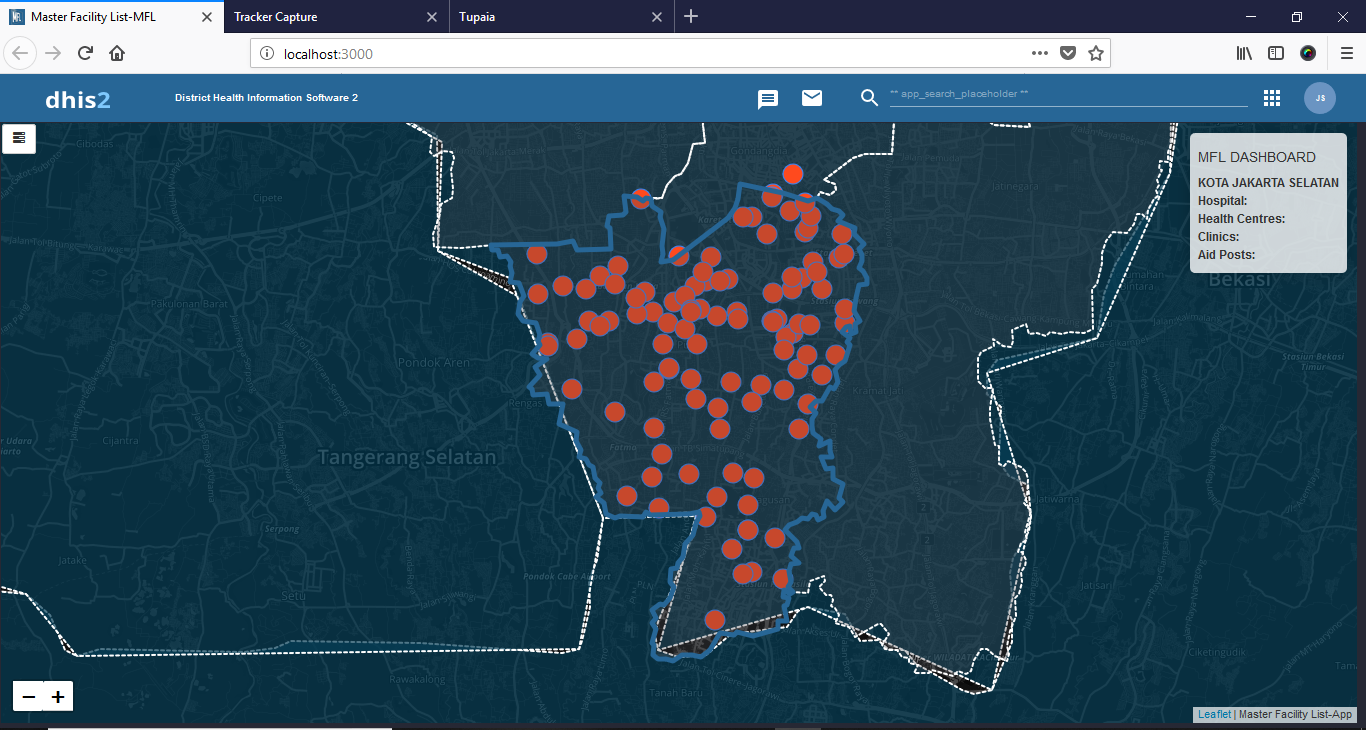The width and height of the screenshot is (1366, 730).
Task: Click Master Facility List-App attribution text
Action: point(1295,715)
